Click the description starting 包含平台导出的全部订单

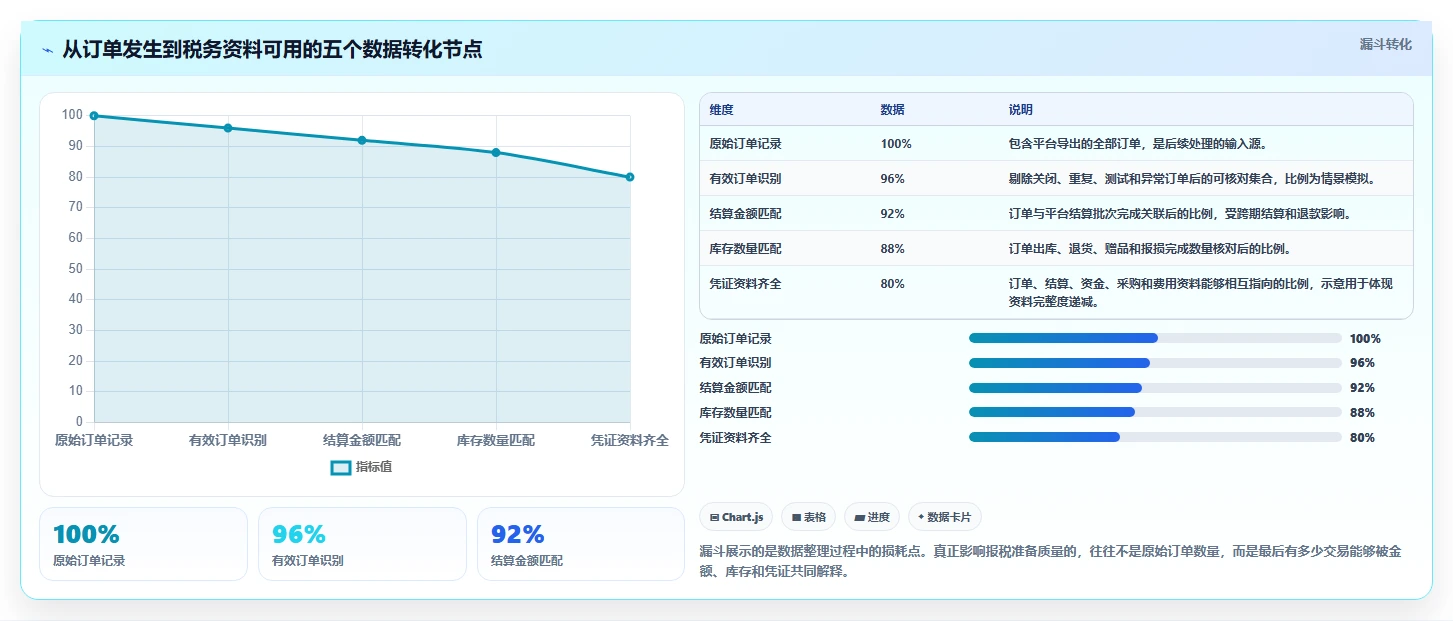pos(1139,144)
